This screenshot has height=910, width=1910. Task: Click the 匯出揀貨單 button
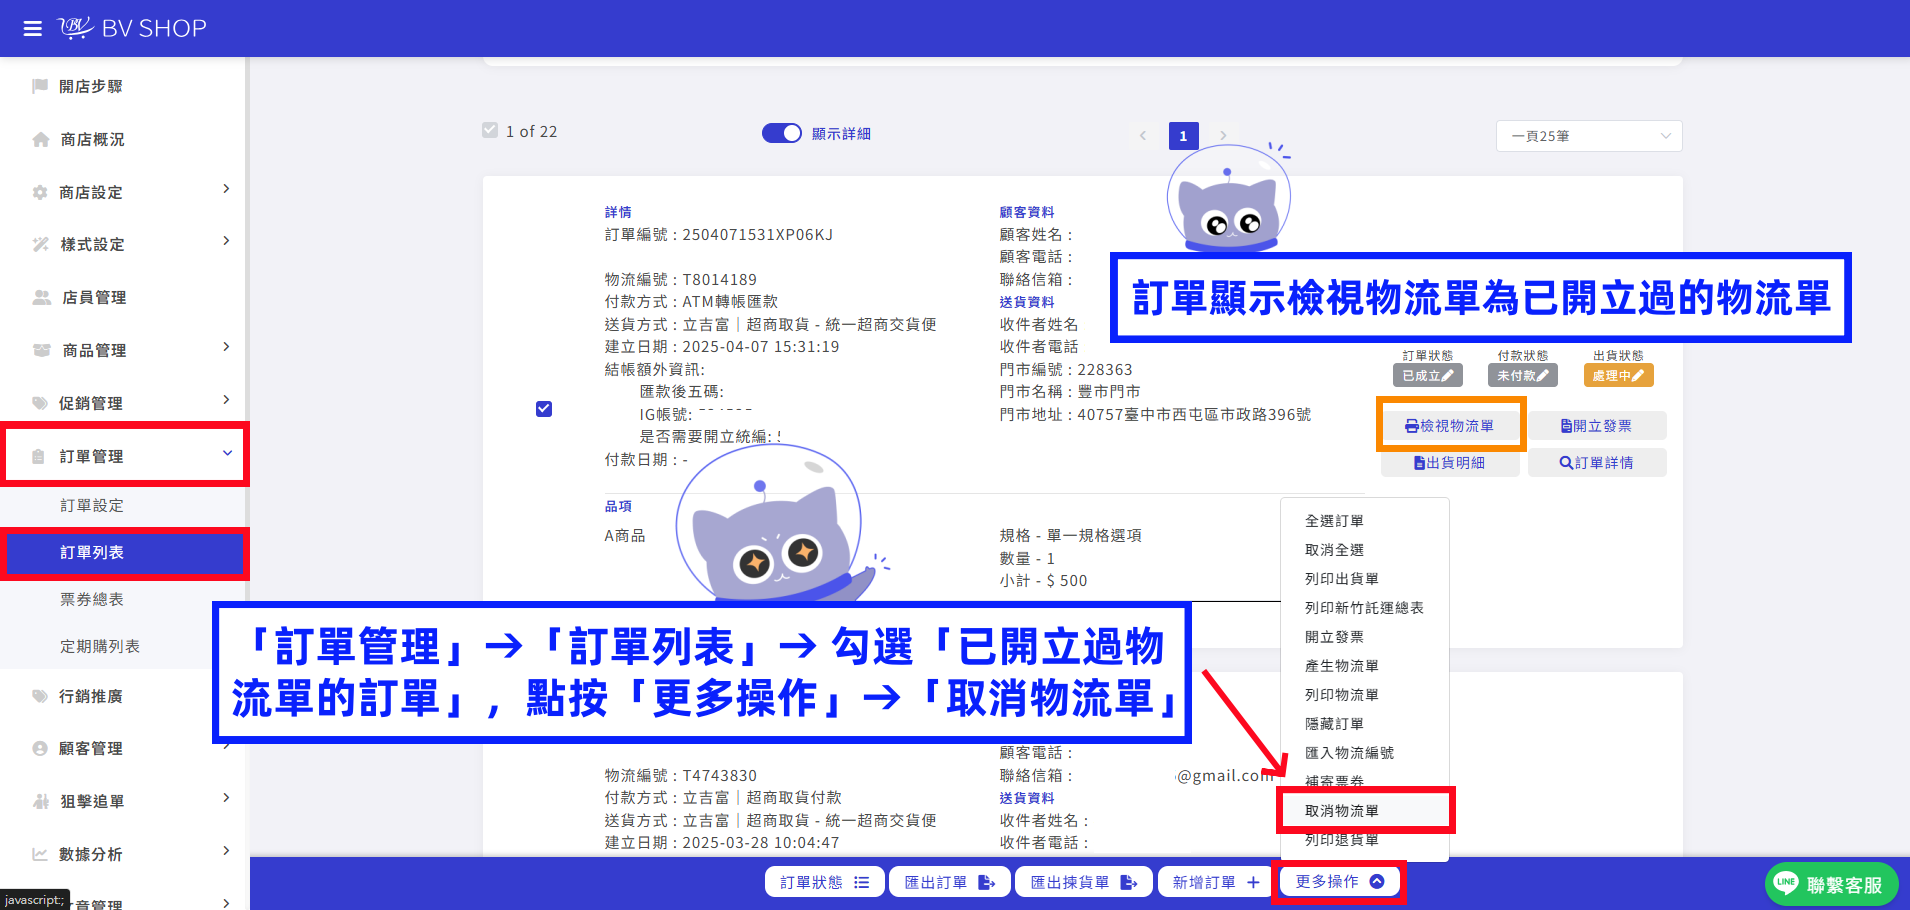pyautogui.click(x=1084, y=882)
